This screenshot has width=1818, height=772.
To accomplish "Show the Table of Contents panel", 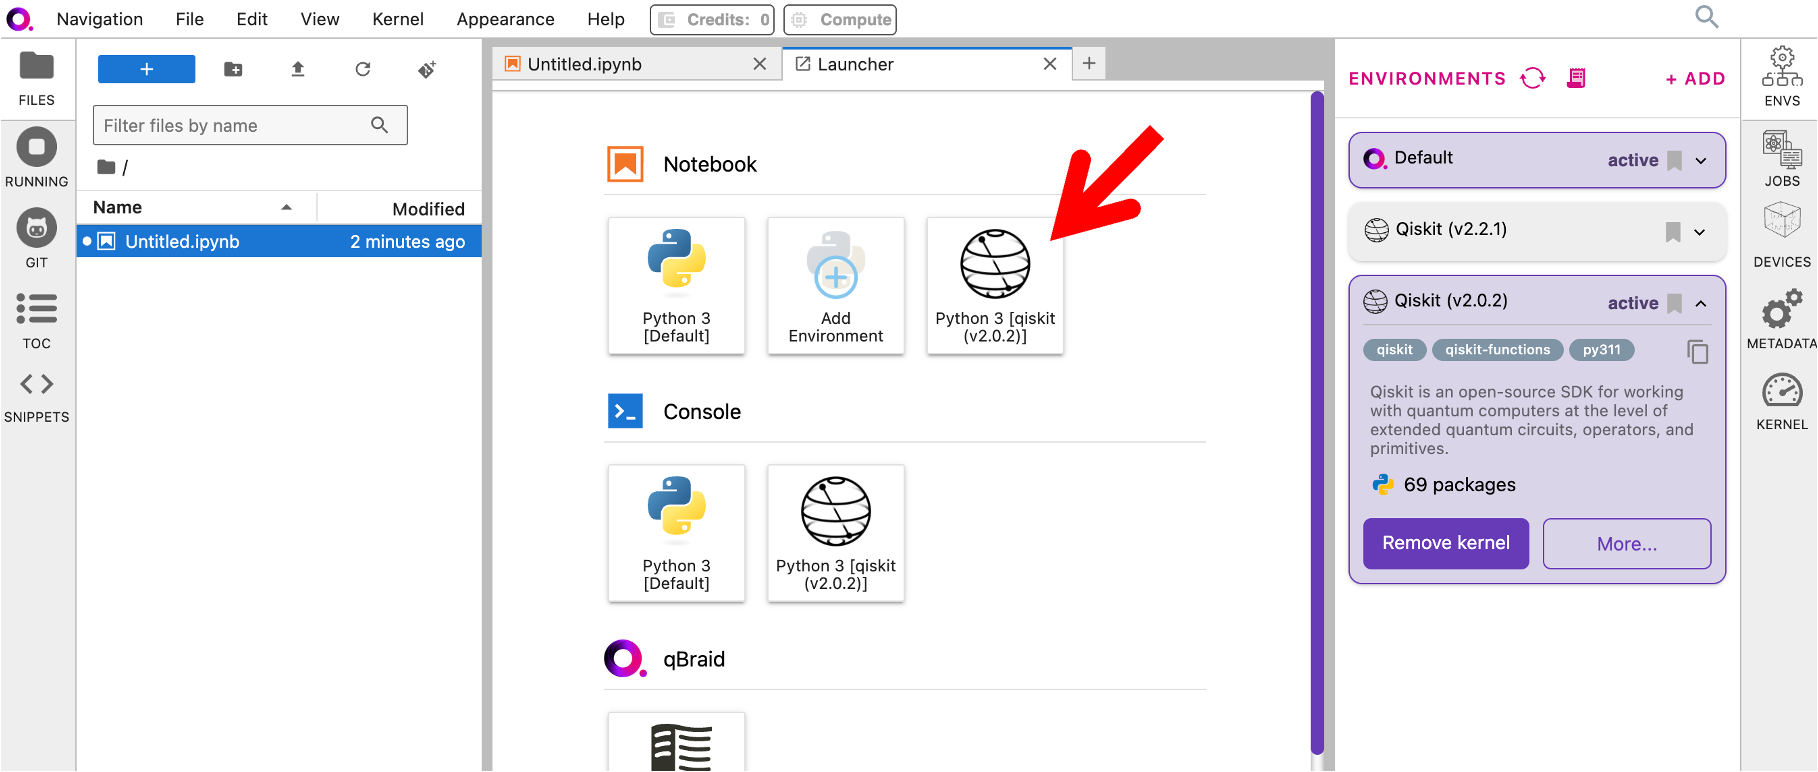I will click(x=37, y=320).
